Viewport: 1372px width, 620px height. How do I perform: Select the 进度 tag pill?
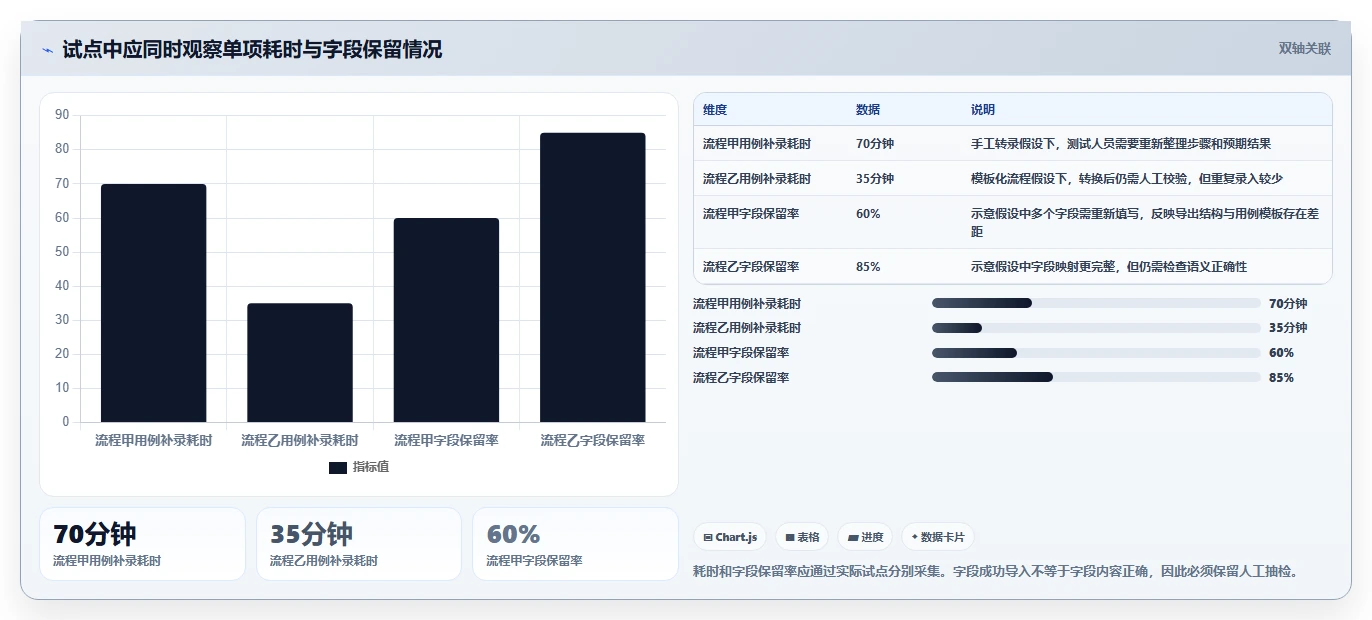click(x=865, y=537)
